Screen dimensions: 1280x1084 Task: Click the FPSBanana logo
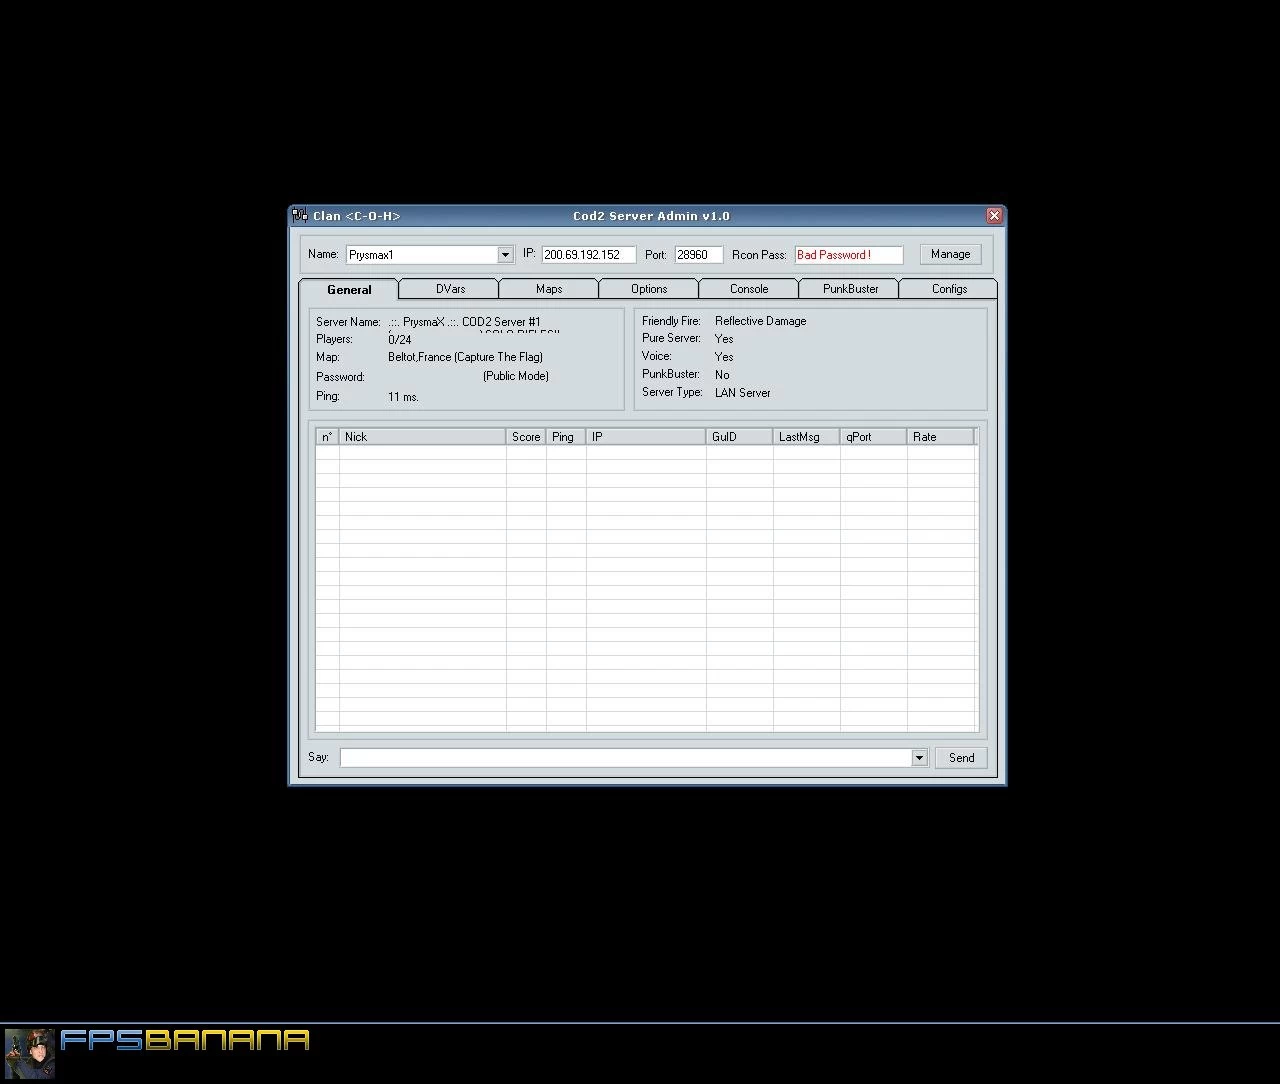click(x=185, y=1040)
